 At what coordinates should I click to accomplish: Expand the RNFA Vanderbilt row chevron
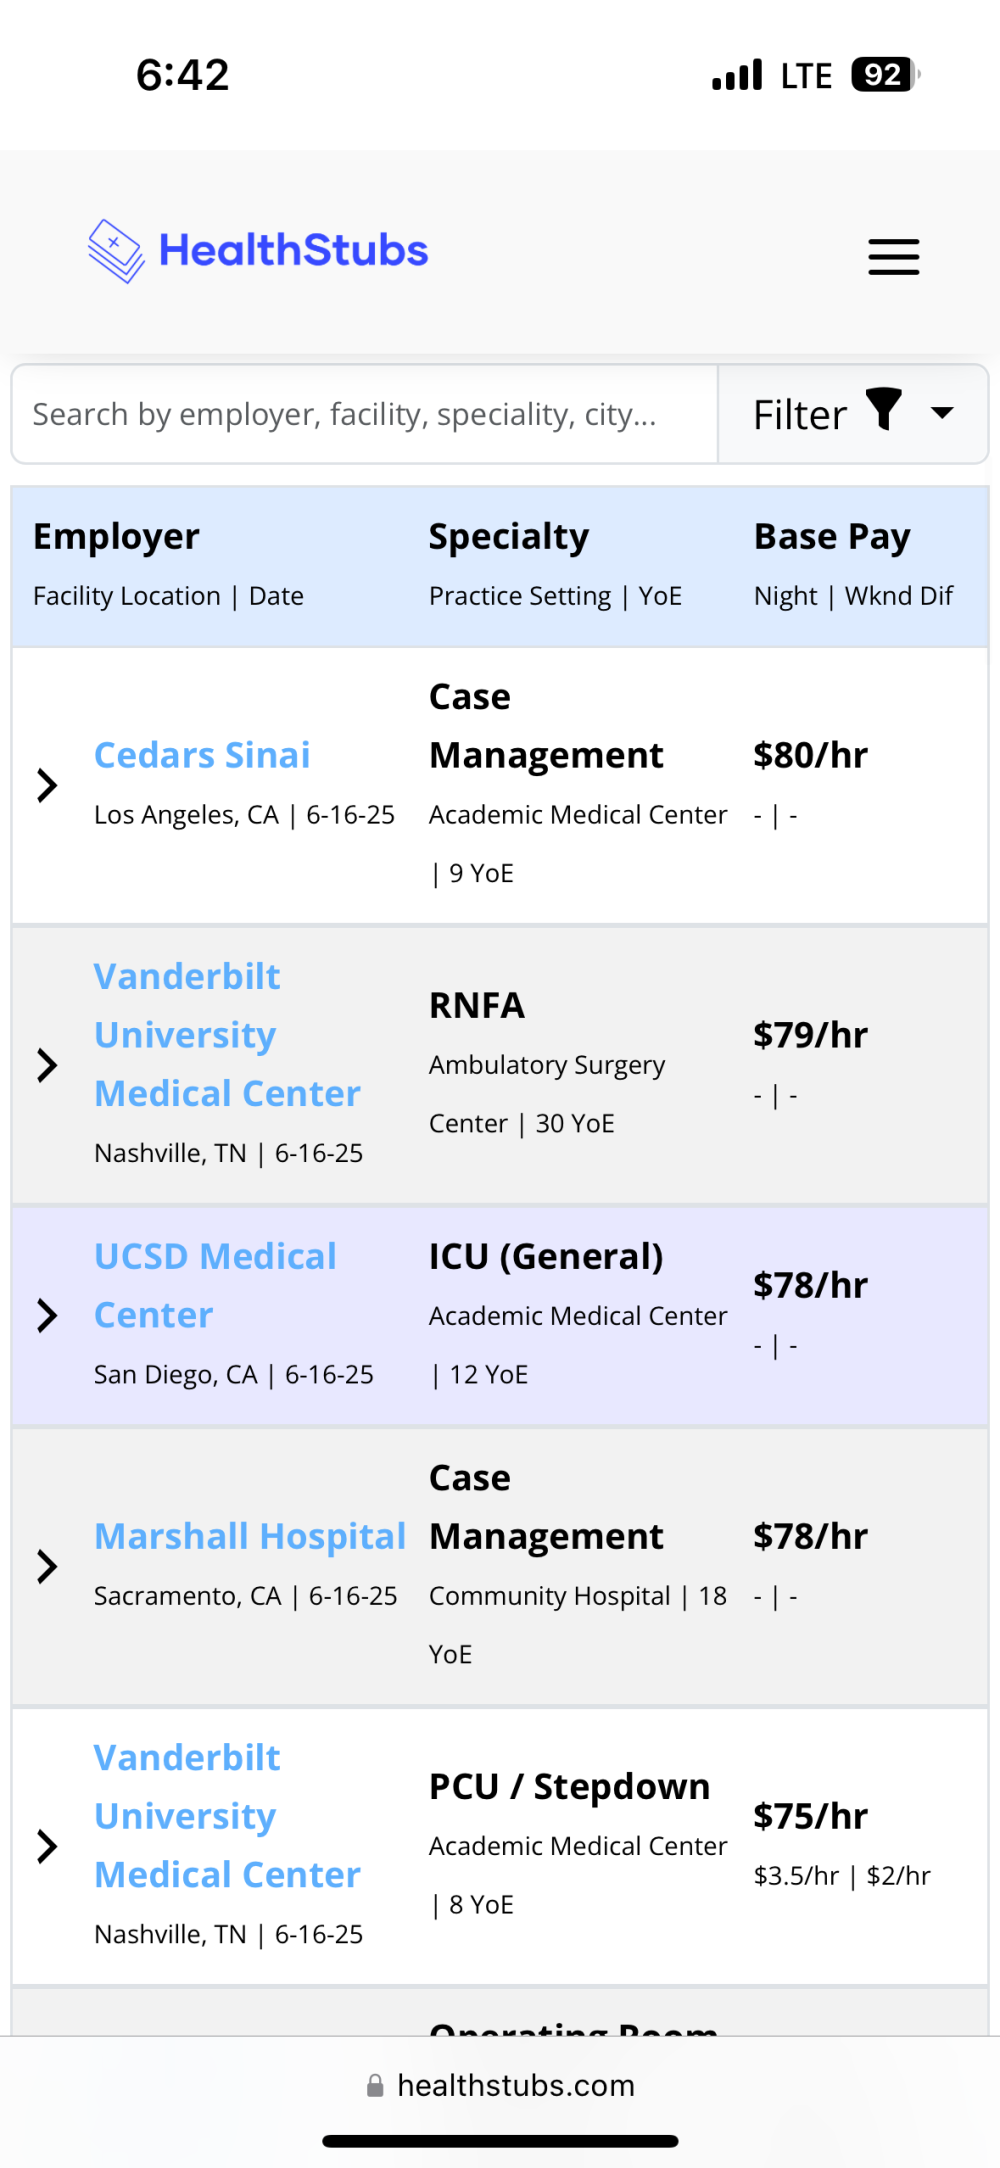[47, 1065]
